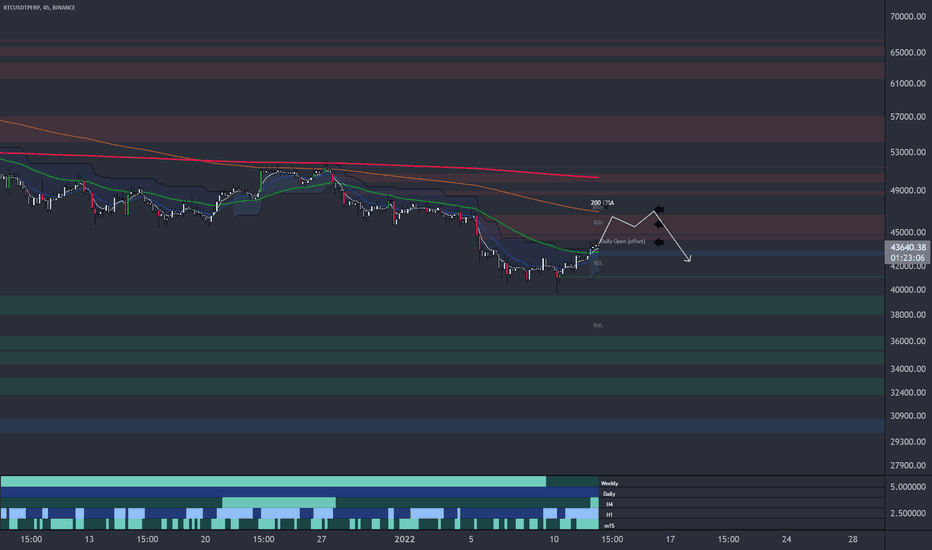Click the 2022 year marker on time axis
Screen dimensions: 932x550
coord(405,539)
